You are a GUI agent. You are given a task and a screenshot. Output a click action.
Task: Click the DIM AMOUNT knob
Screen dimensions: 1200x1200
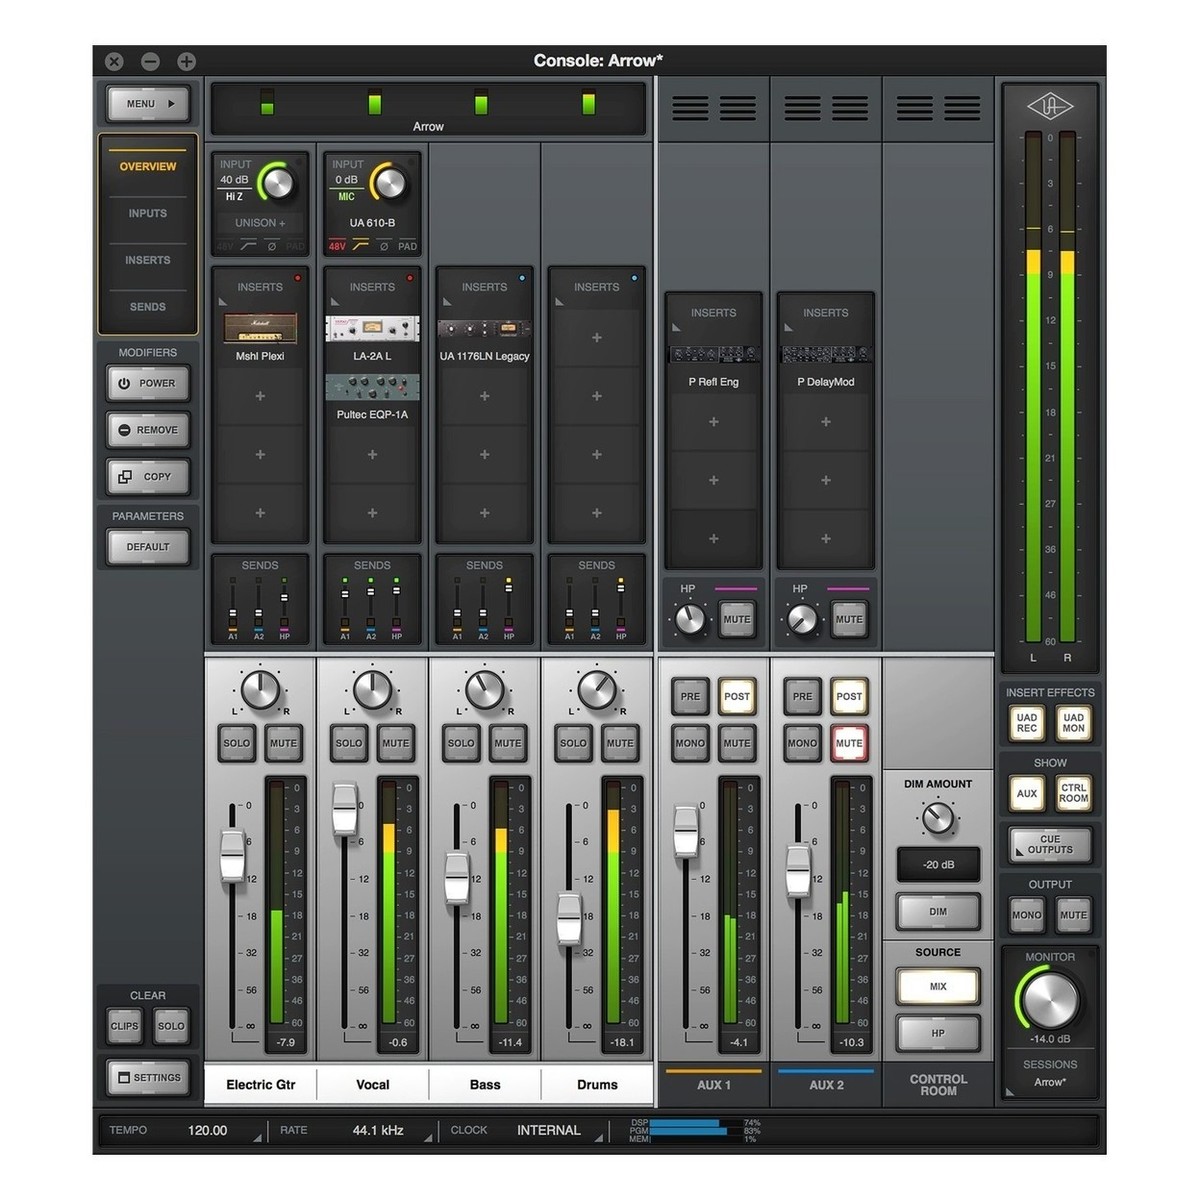[938, 819]
